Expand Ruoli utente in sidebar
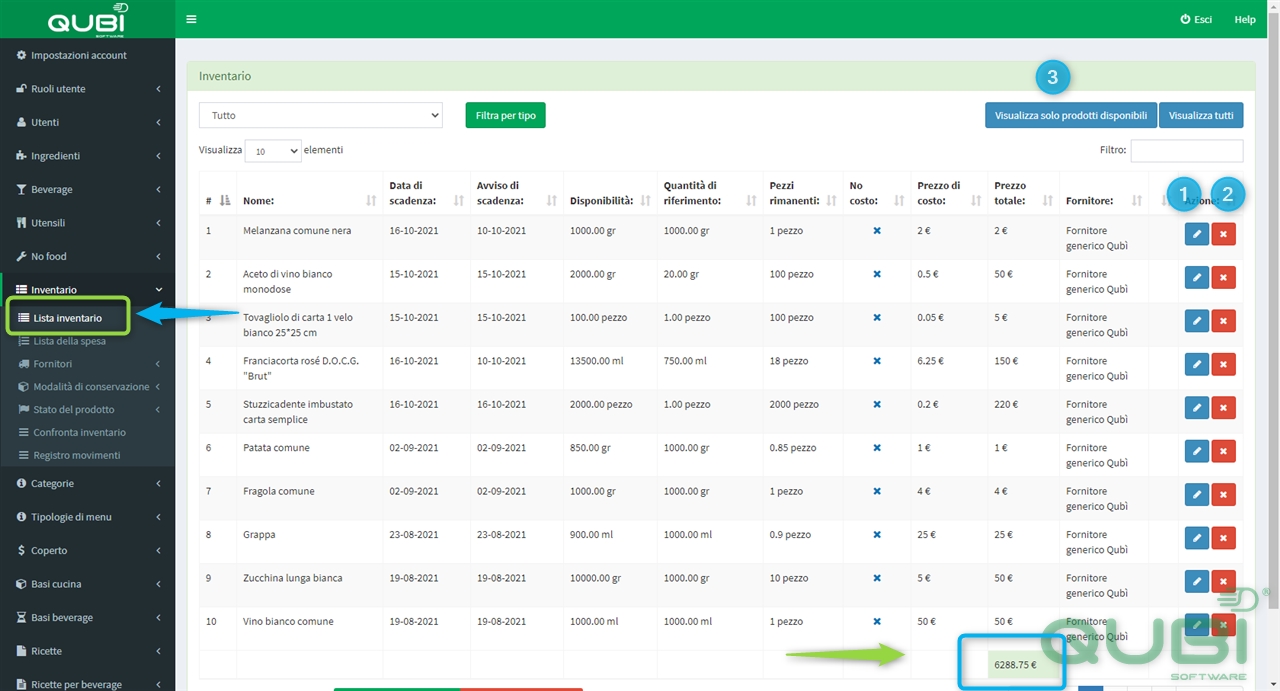The width and height of the screenshot is (1280, 691). click(x=88, y=89)
